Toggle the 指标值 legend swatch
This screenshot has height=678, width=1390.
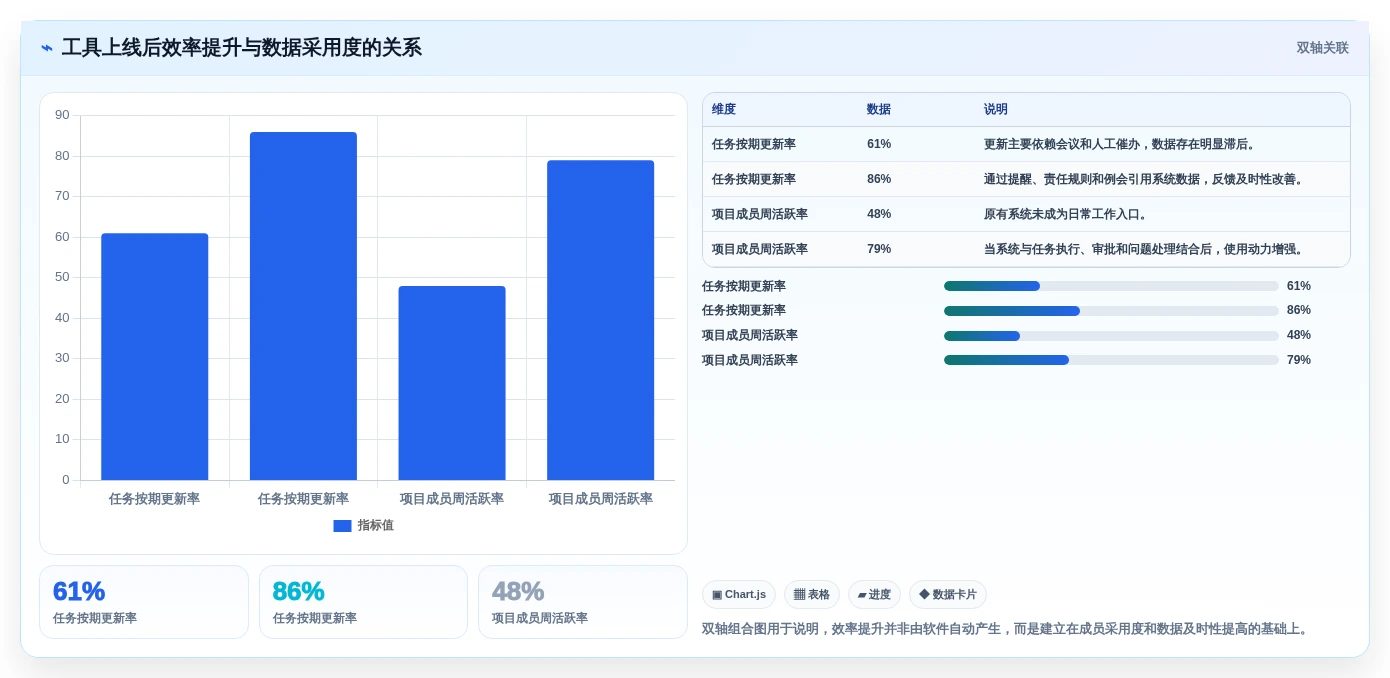[x=342, y=526]
